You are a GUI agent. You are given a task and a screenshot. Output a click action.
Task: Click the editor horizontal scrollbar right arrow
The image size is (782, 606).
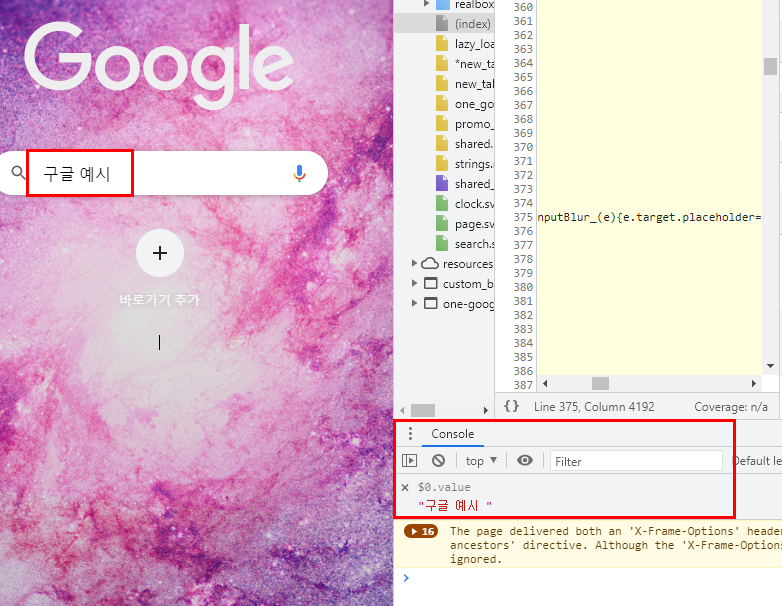(754, 383)
